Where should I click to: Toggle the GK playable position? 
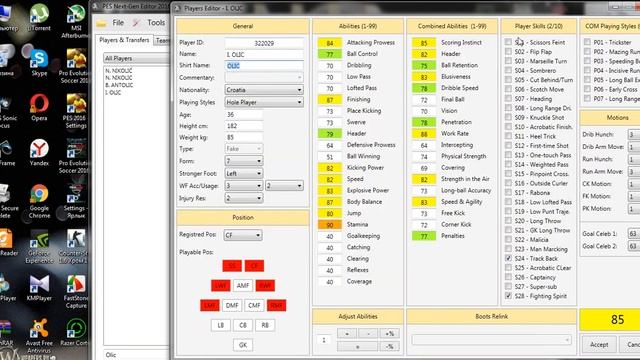click(x=243, y=345)
